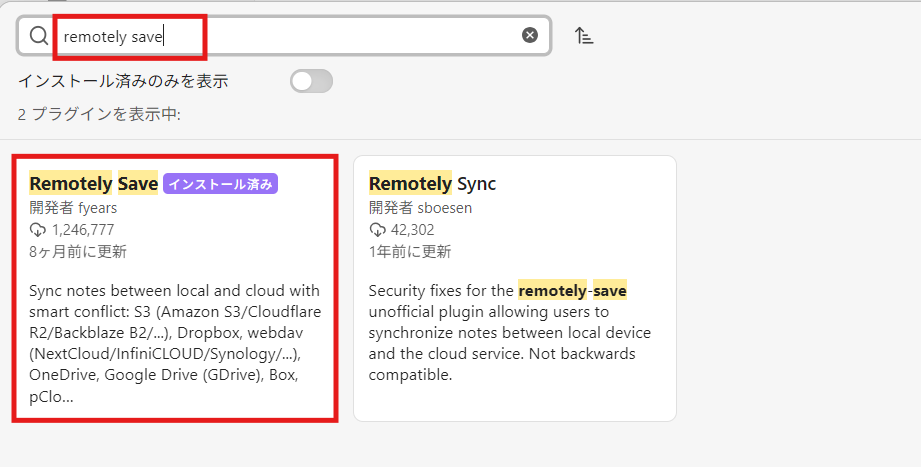The width and height of the screenshot is (921, 467).
Task: Click the '2 プラグインを表示中' count text
Action: click(x=99, y=114)
